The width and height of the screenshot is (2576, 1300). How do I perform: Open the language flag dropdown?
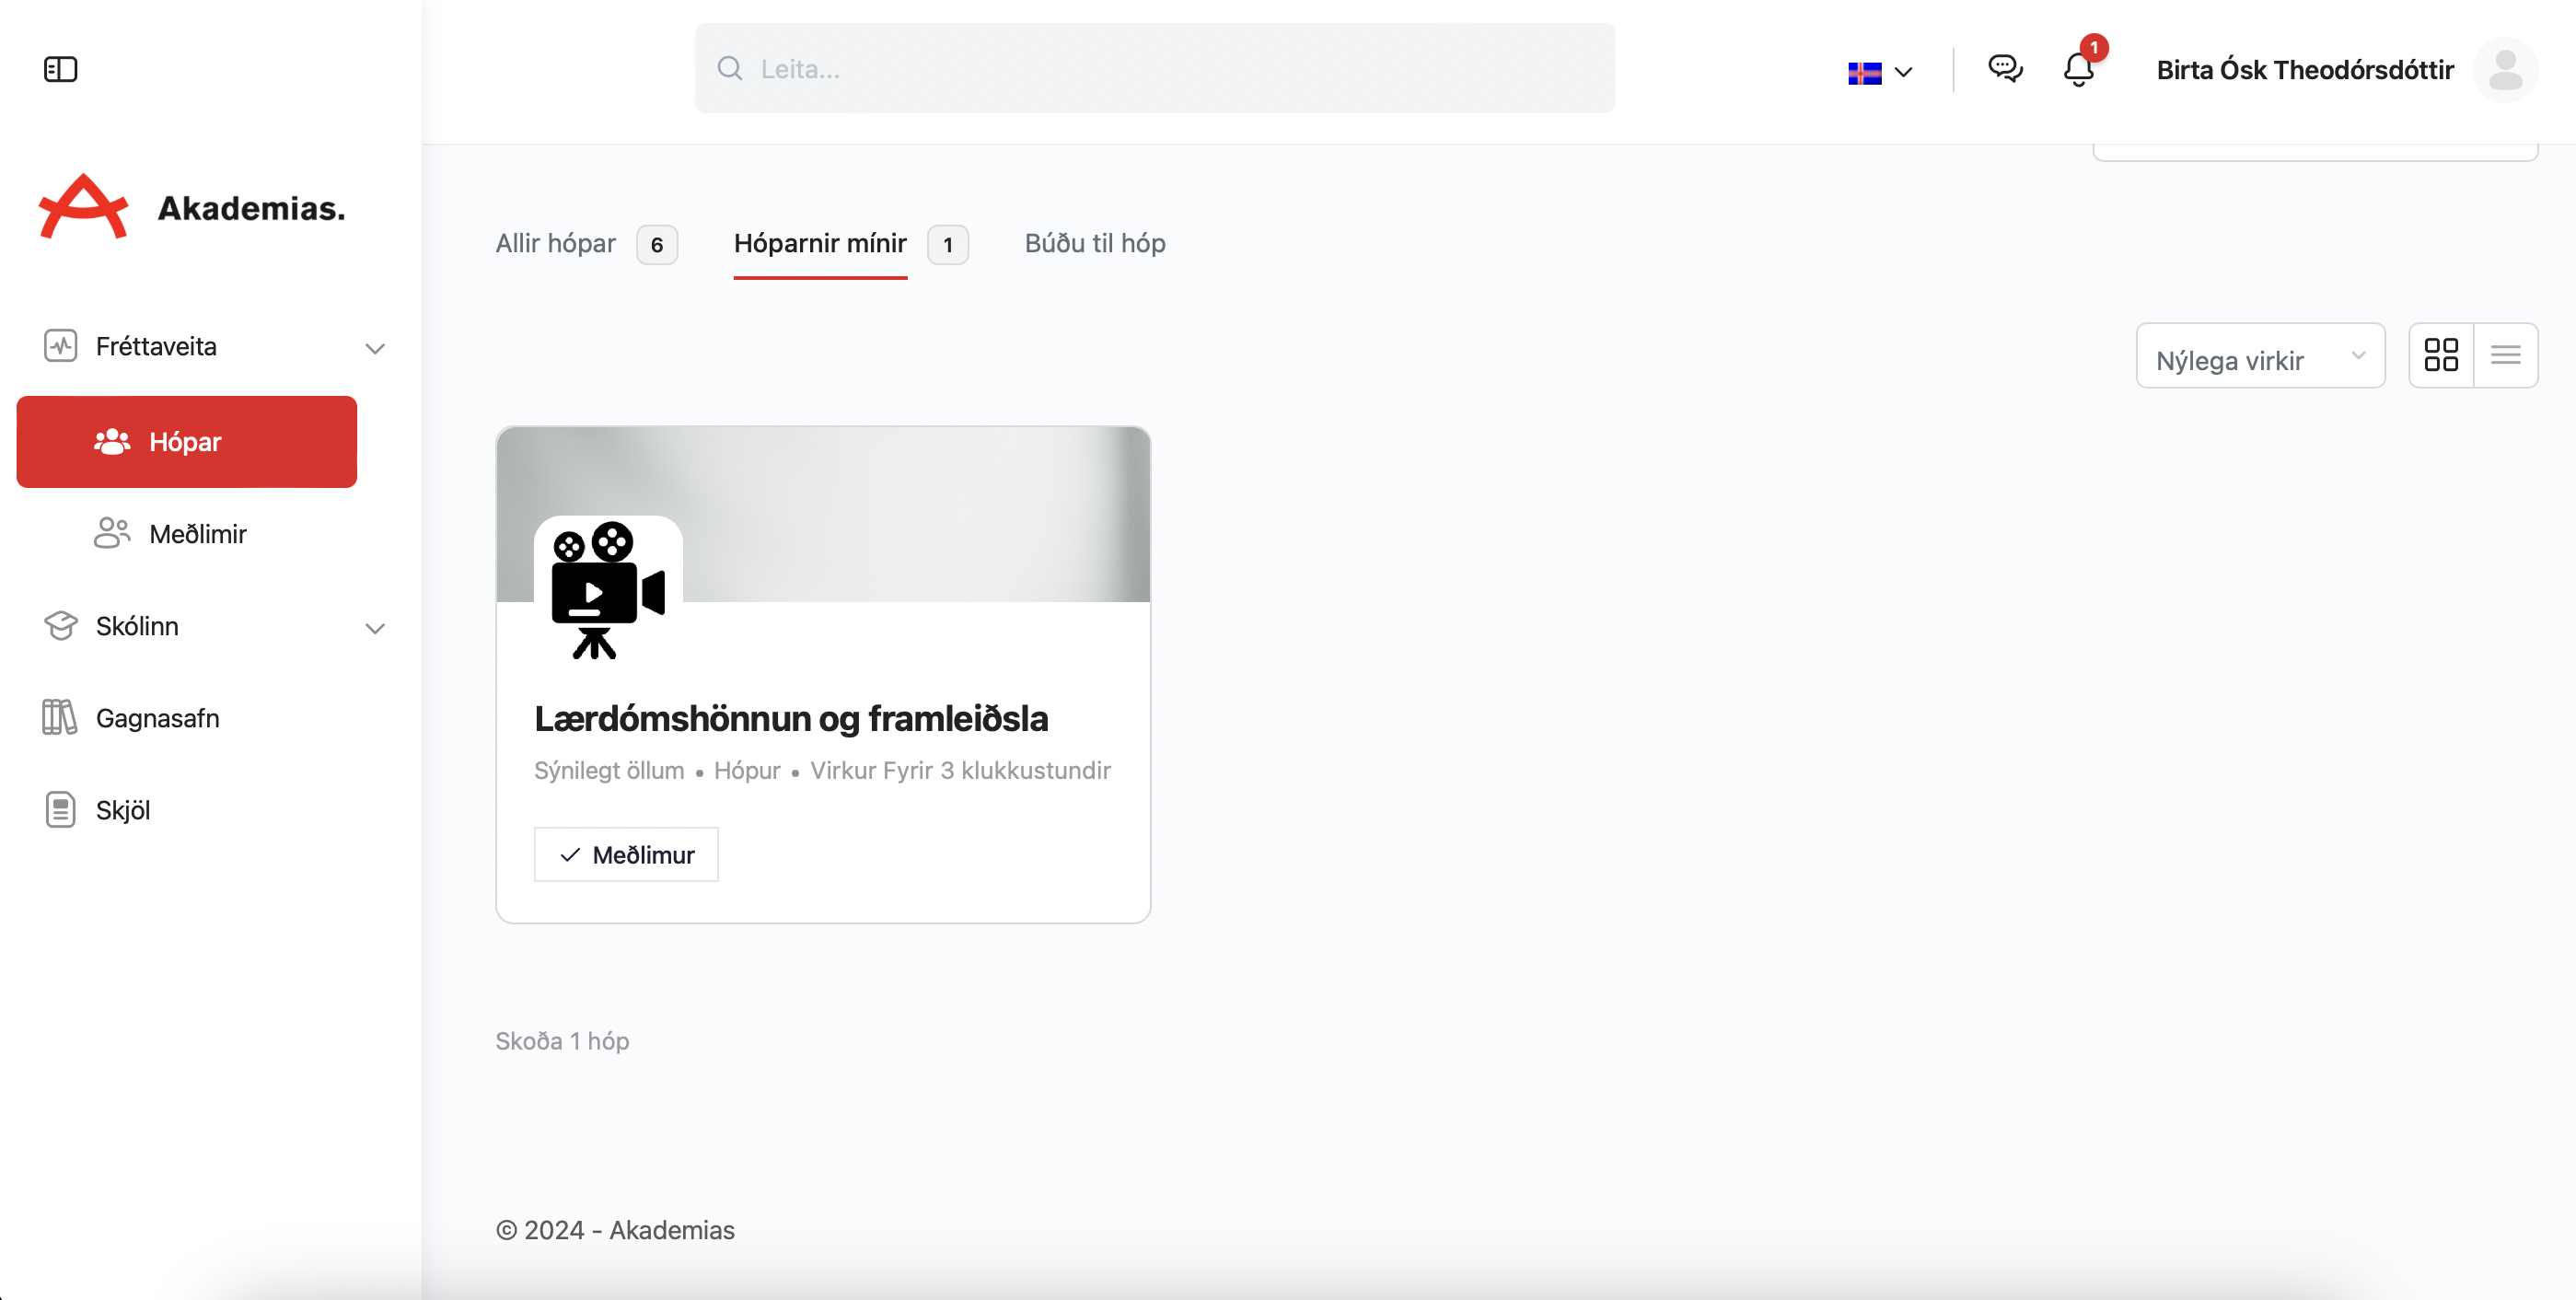(1880, 72)
